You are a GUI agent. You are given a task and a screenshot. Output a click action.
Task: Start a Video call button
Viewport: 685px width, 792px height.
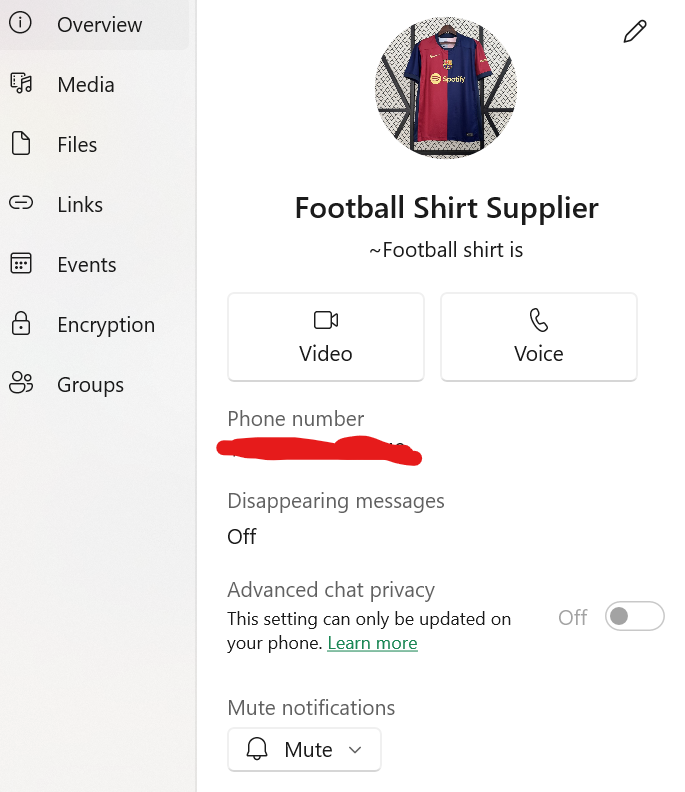[x=326, y=337]
